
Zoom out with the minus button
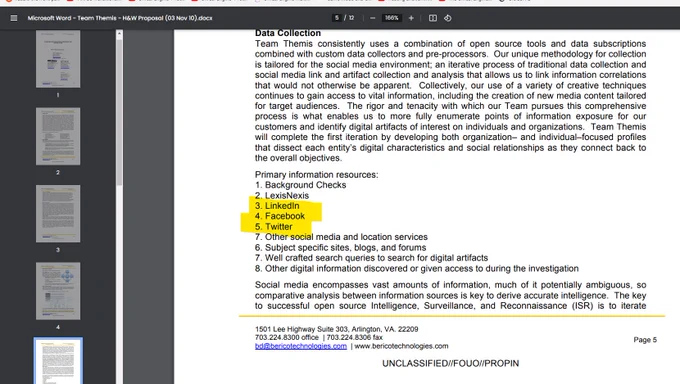(373, 18)
